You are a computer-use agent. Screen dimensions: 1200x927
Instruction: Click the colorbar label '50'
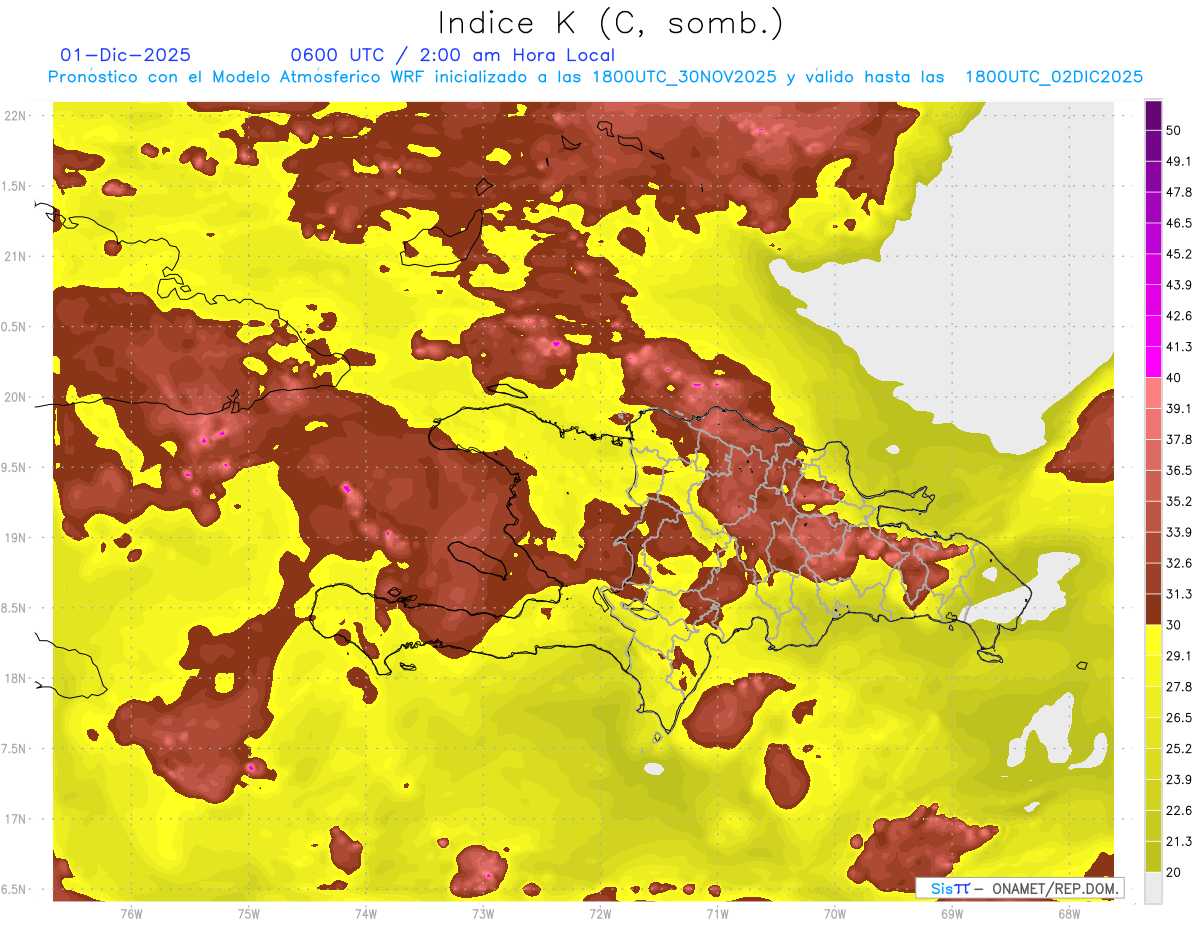coord(1175,130)
